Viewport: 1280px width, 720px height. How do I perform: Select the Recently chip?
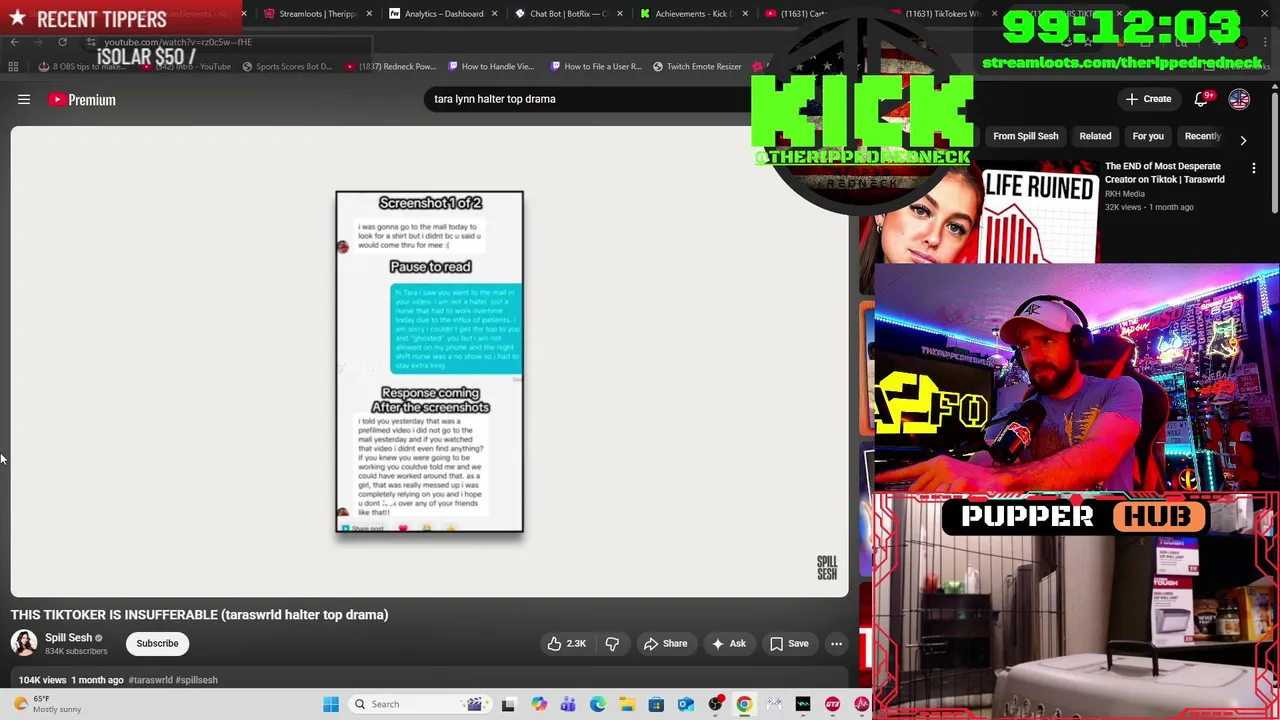point(1203,136)
